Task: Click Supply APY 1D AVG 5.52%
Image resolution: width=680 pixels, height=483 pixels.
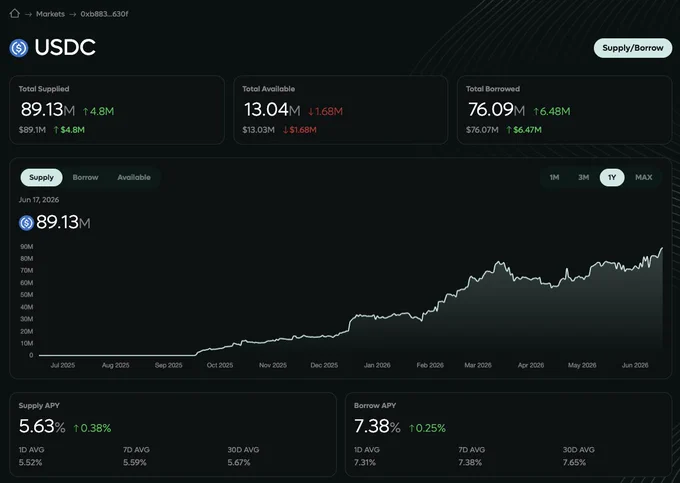Action: [30, 463]
